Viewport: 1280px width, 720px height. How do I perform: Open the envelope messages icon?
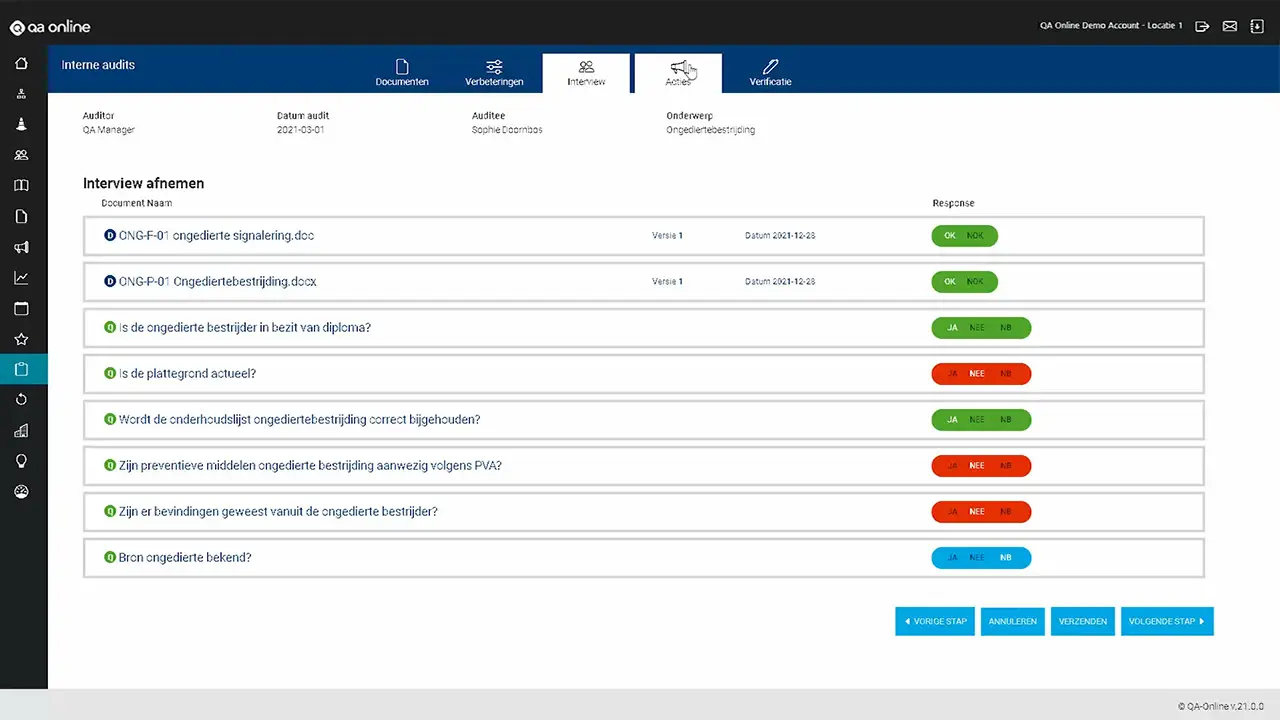1230,25
